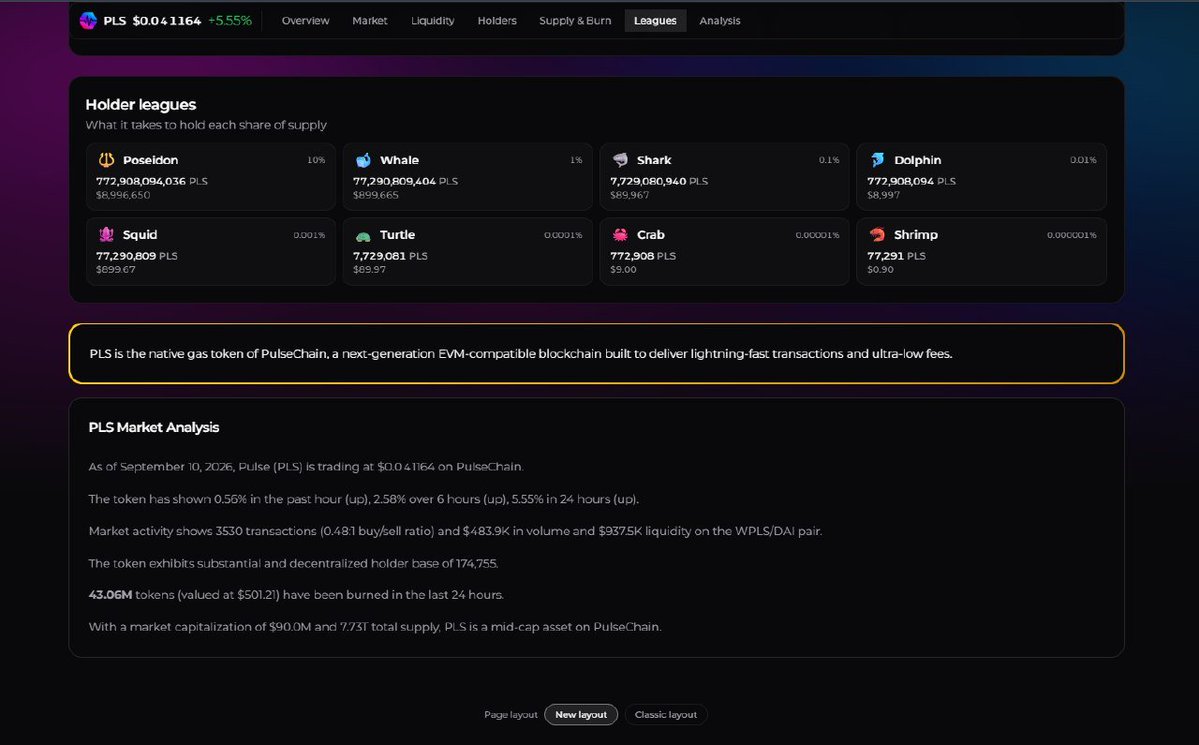1199x745 pixels.
Task: Click the Dolphin league name
Action: coord(918,160)
